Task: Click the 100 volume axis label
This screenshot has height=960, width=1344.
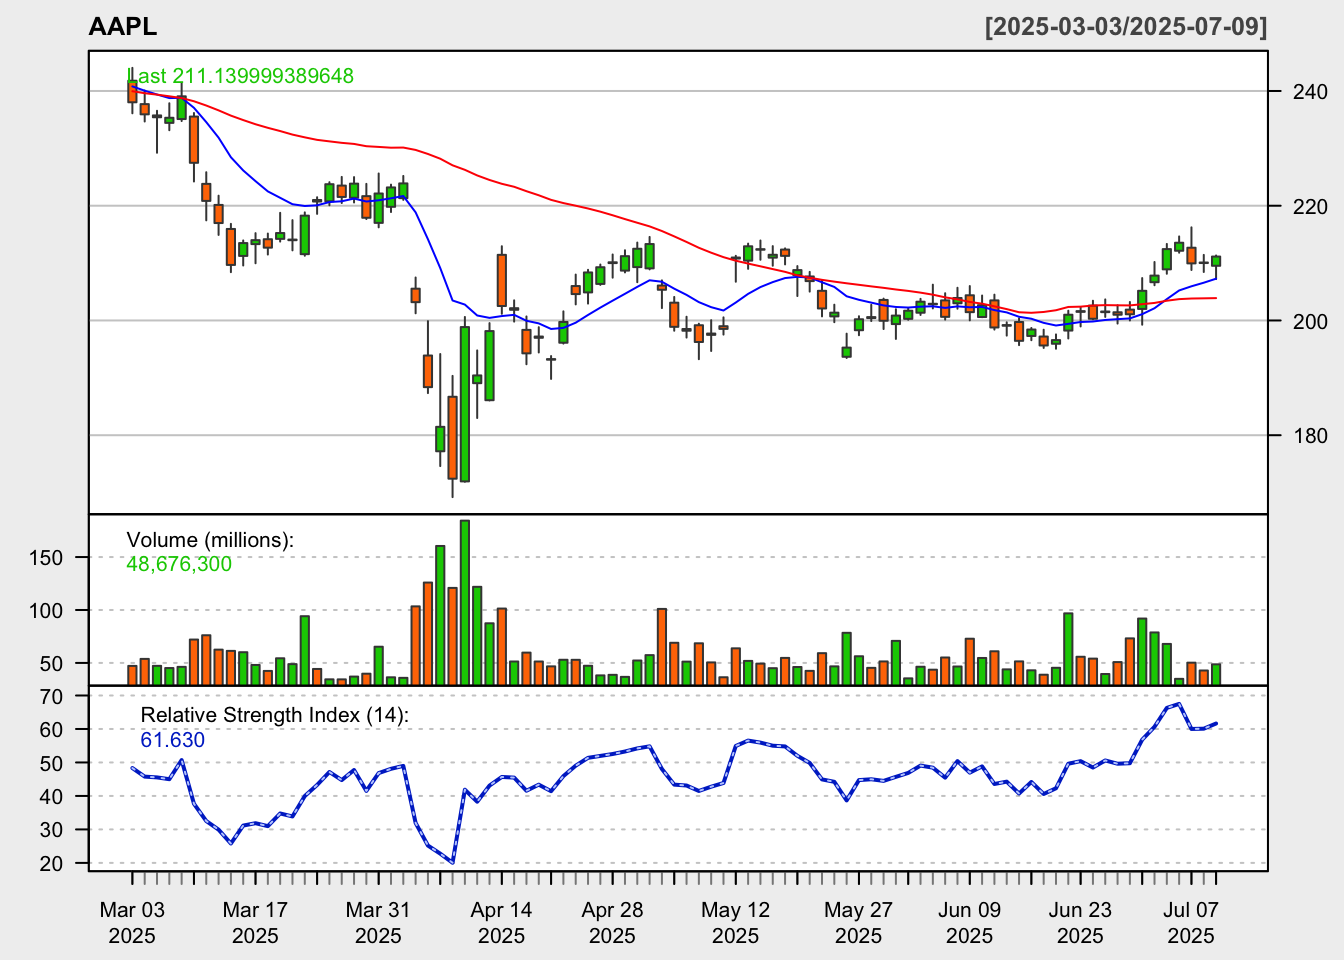Action: tap(46, 611)
